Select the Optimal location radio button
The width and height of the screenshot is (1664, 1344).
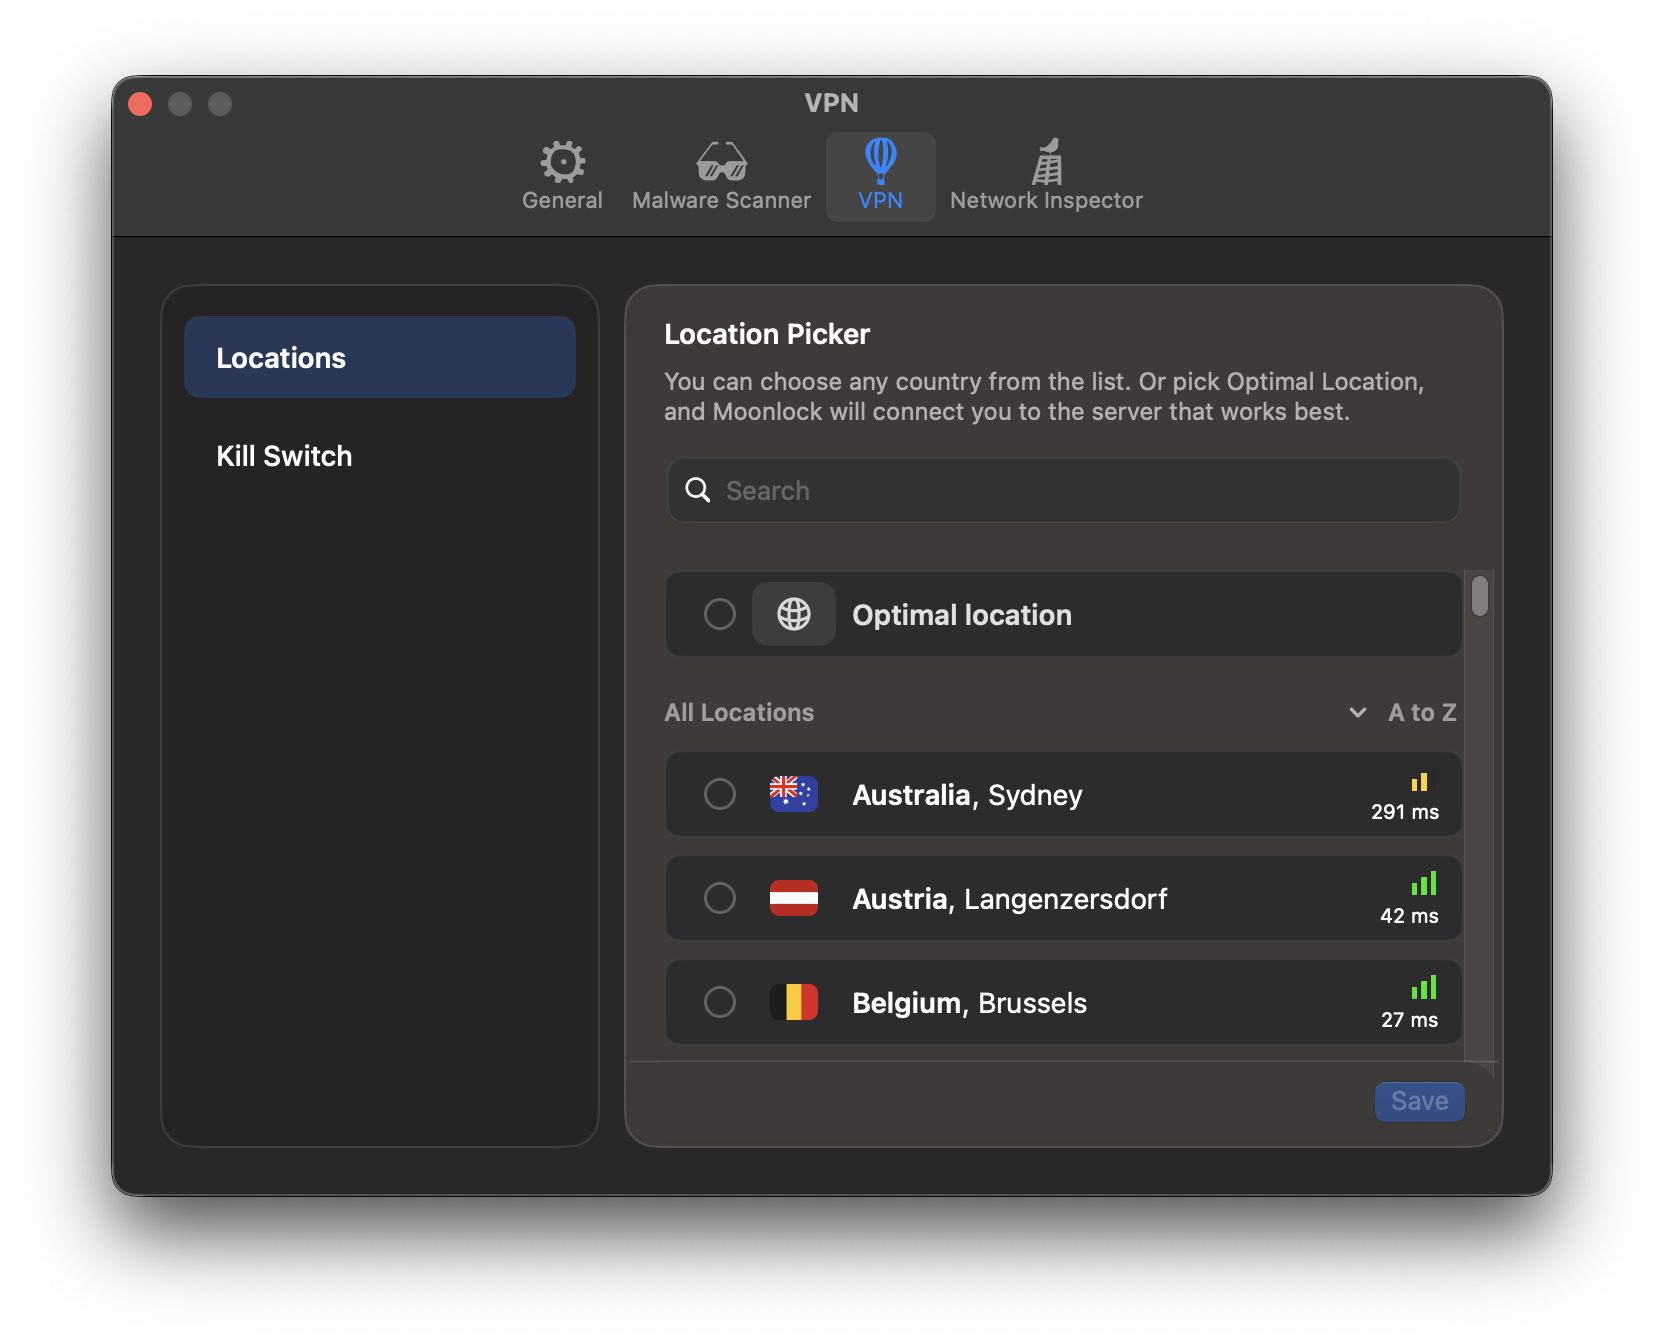(720, 614)
